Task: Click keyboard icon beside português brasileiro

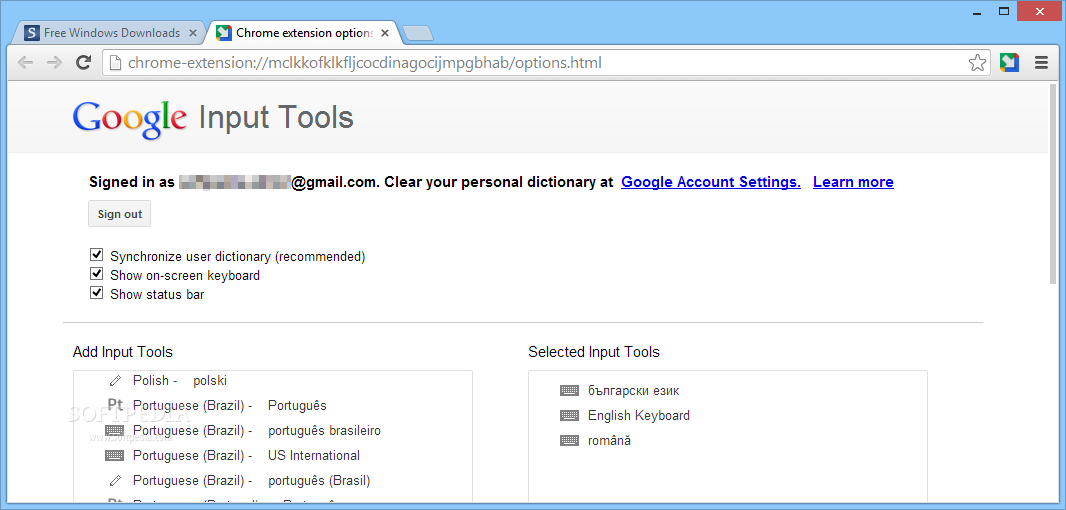Action: pos(115,430)
